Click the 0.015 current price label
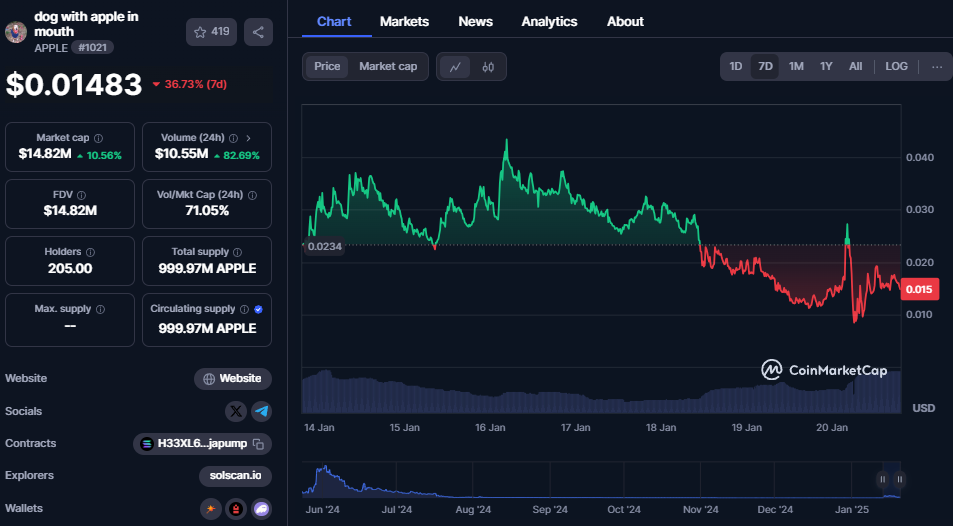The image size is (953, 526). pyautogui.click(x=919, y=289)
